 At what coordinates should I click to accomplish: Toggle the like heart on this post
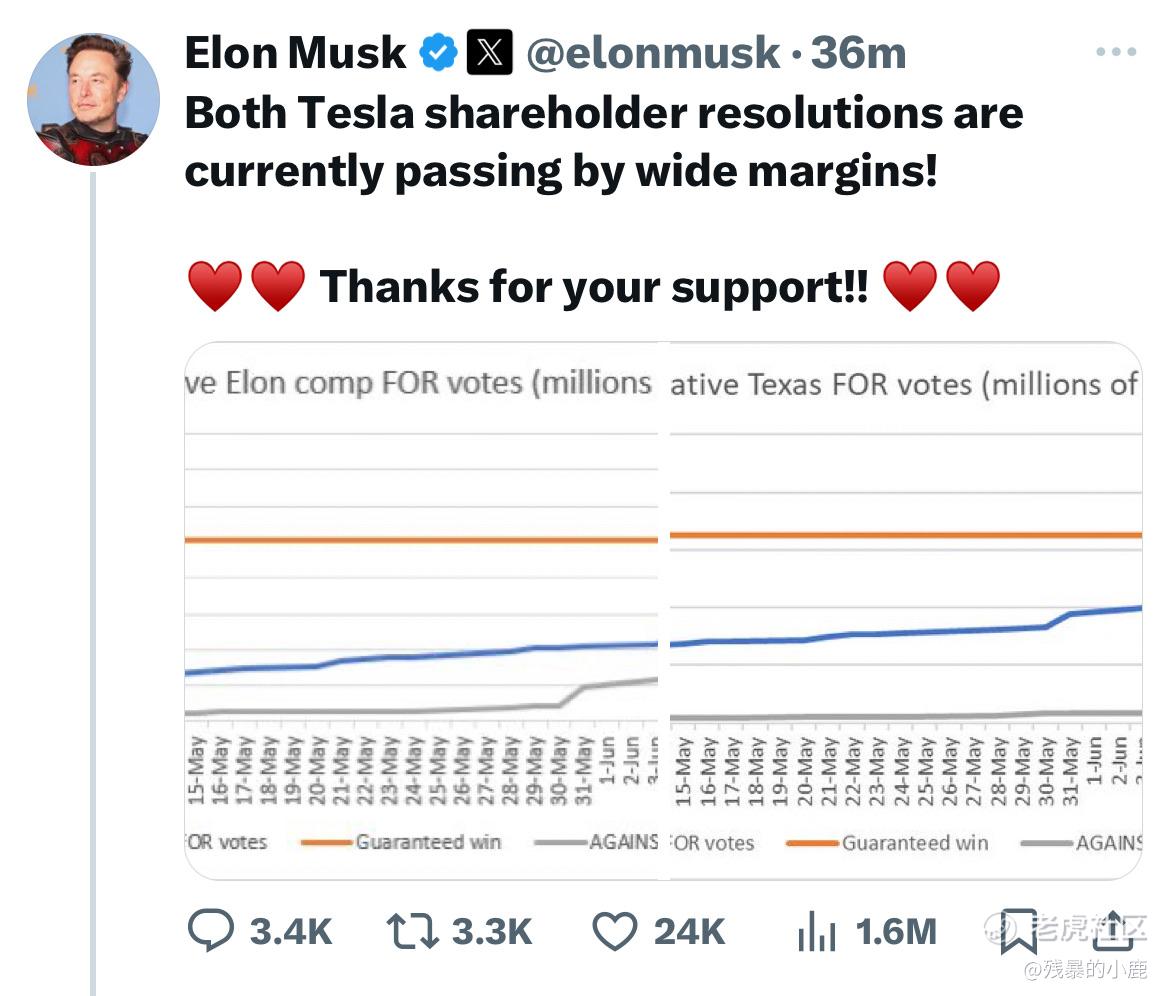[615, 932]
